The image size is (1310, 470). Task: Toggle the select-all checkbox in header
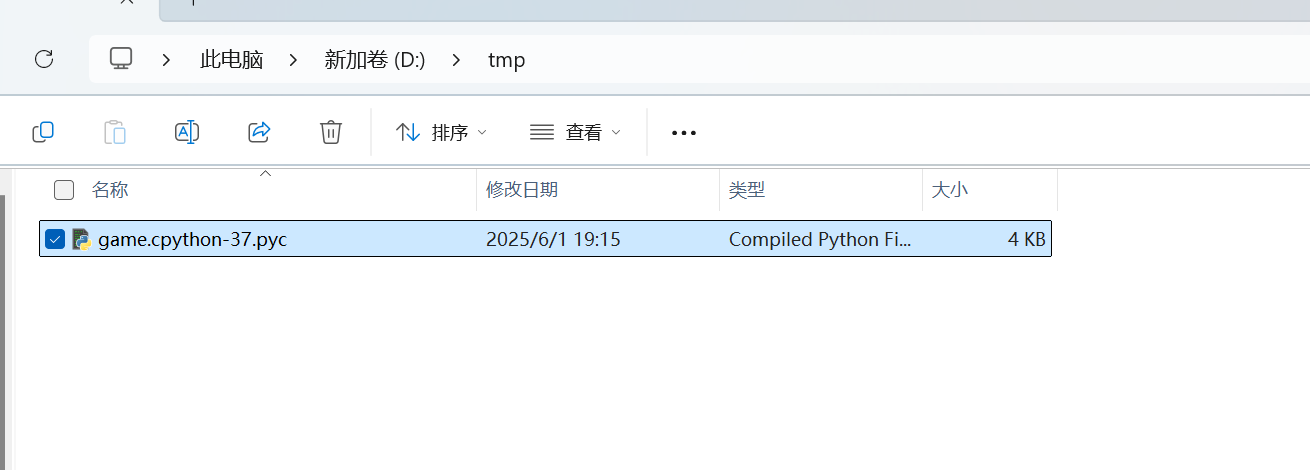point(64,190)
